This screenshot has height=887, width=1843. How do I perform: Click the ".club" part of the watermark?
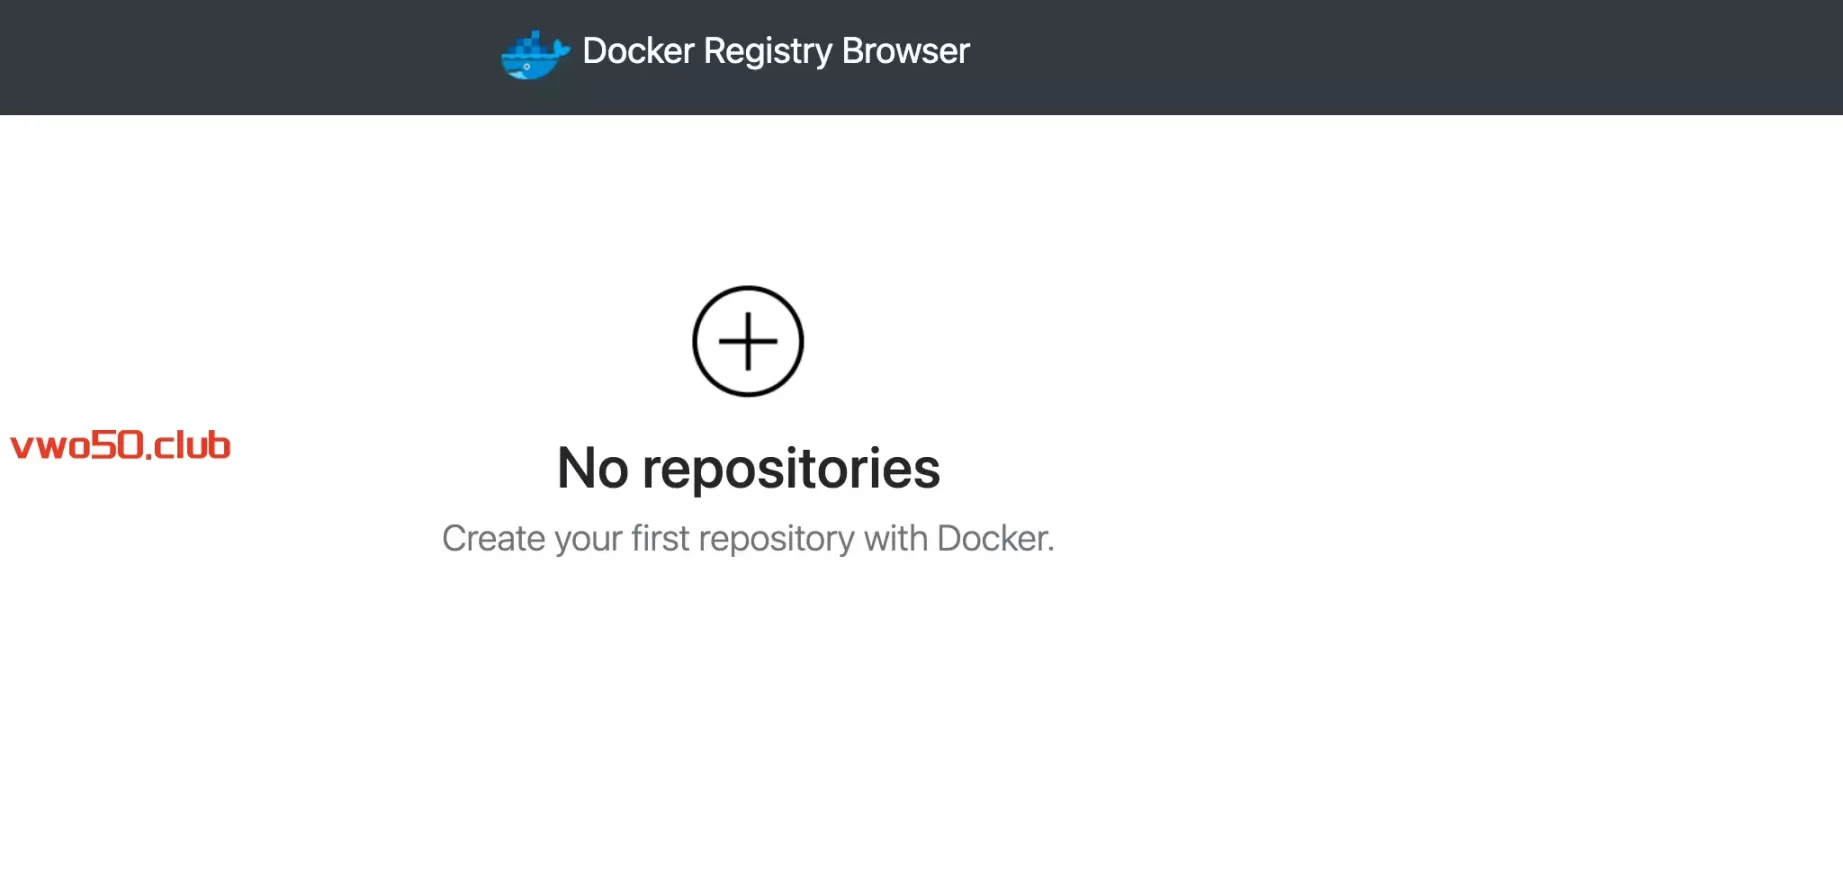(x=190, y=446)
